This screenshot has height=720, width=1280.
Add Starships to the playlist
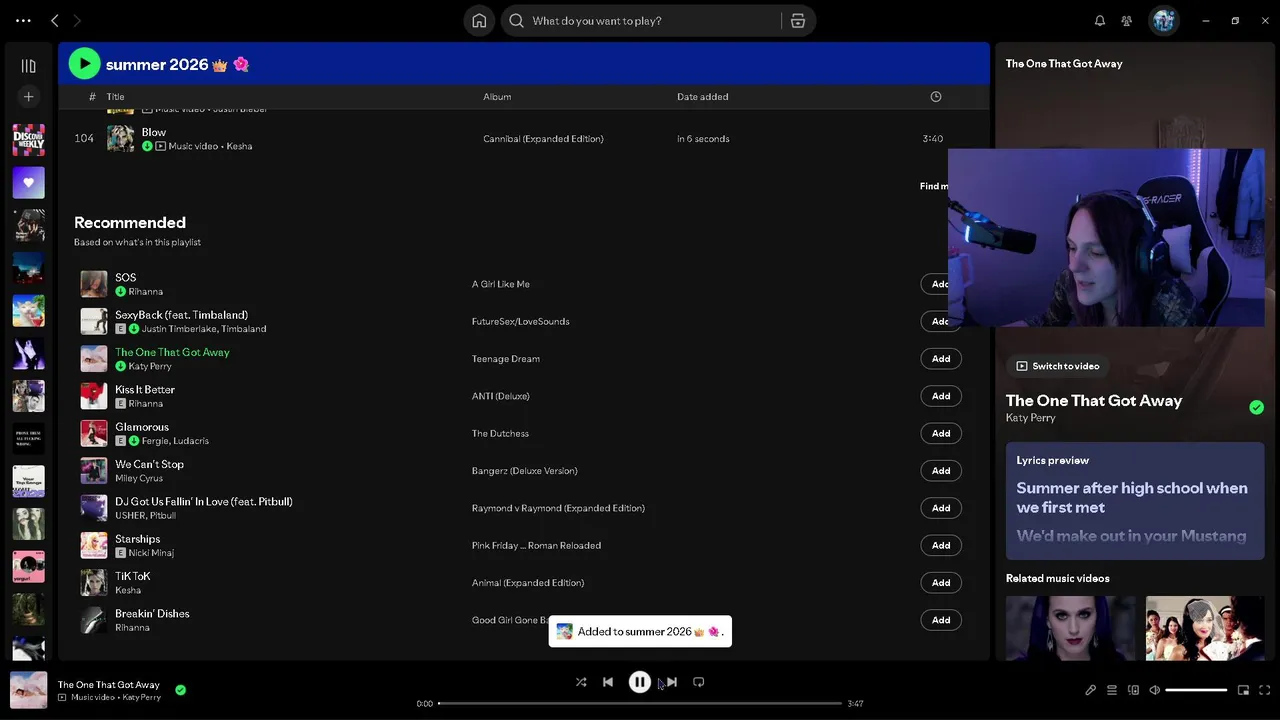(x=940, y=545)
